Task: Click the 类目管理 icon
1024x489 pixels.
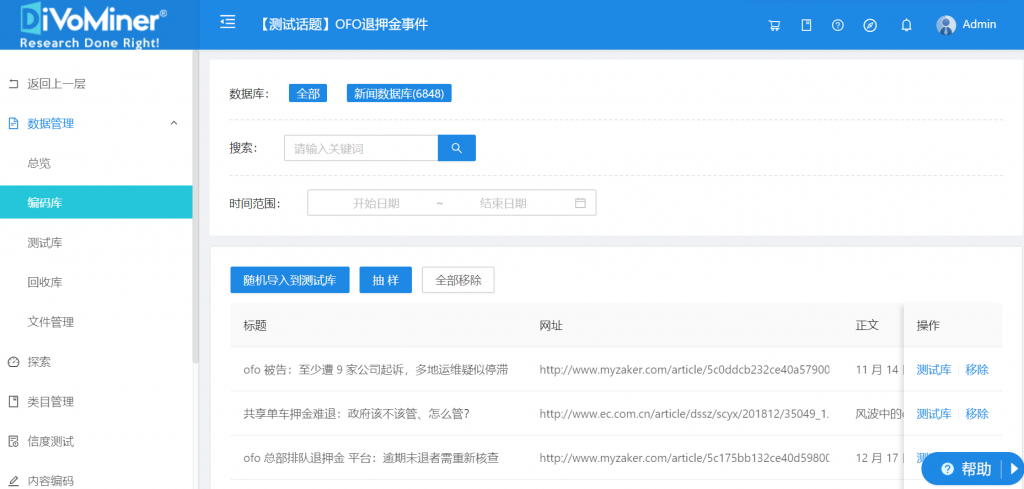Action: tap(13, 402)
